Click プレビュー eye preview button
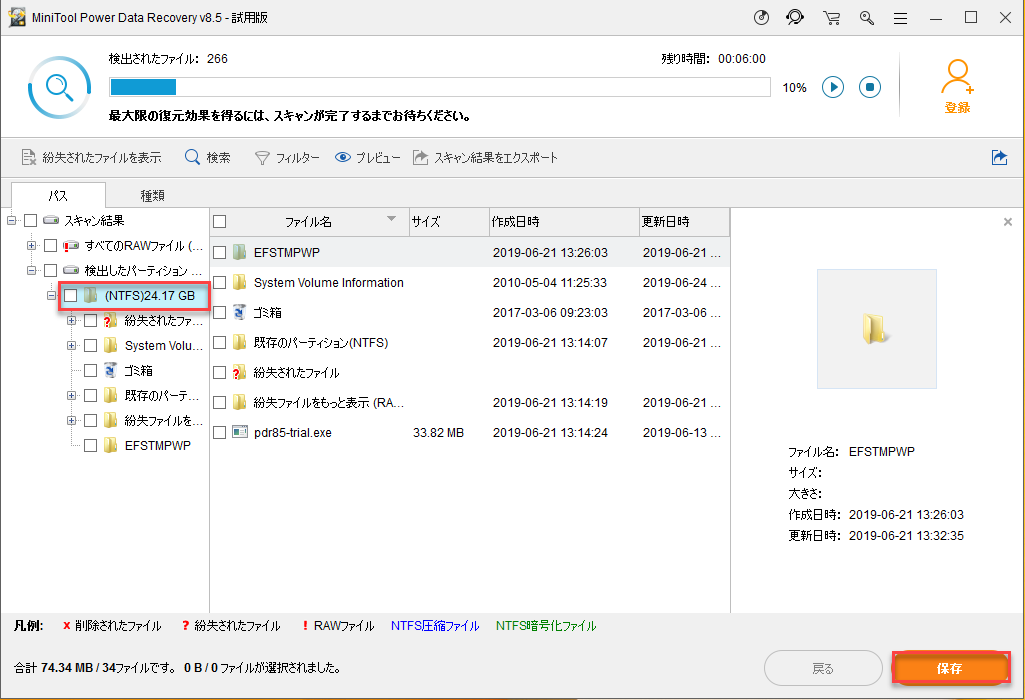The image size is (1025, 700). 367,158
